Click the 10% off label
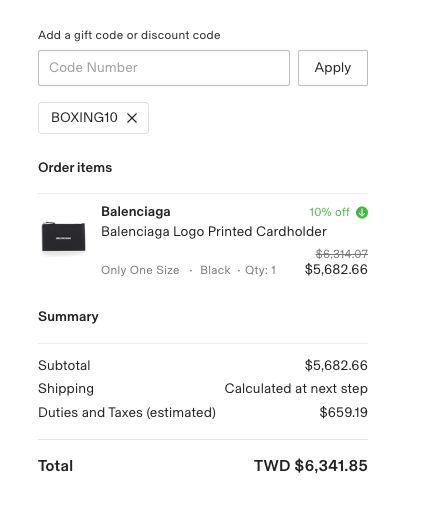 click(329, 212)
